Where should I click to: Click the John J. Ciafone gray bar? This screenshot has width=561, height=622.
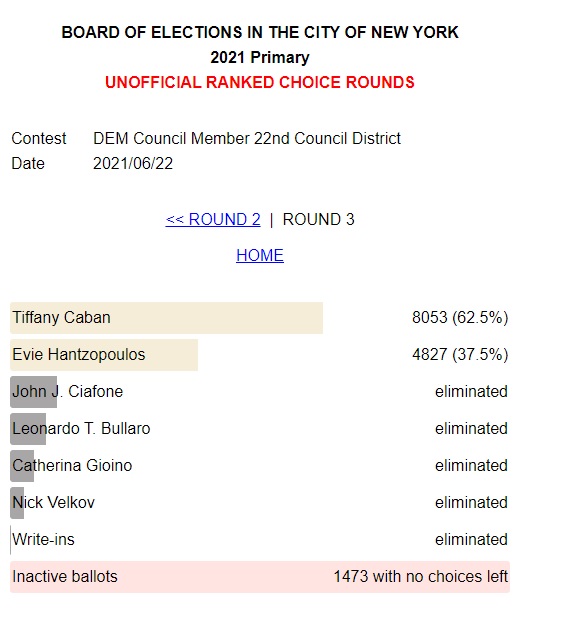coord(34,392)
